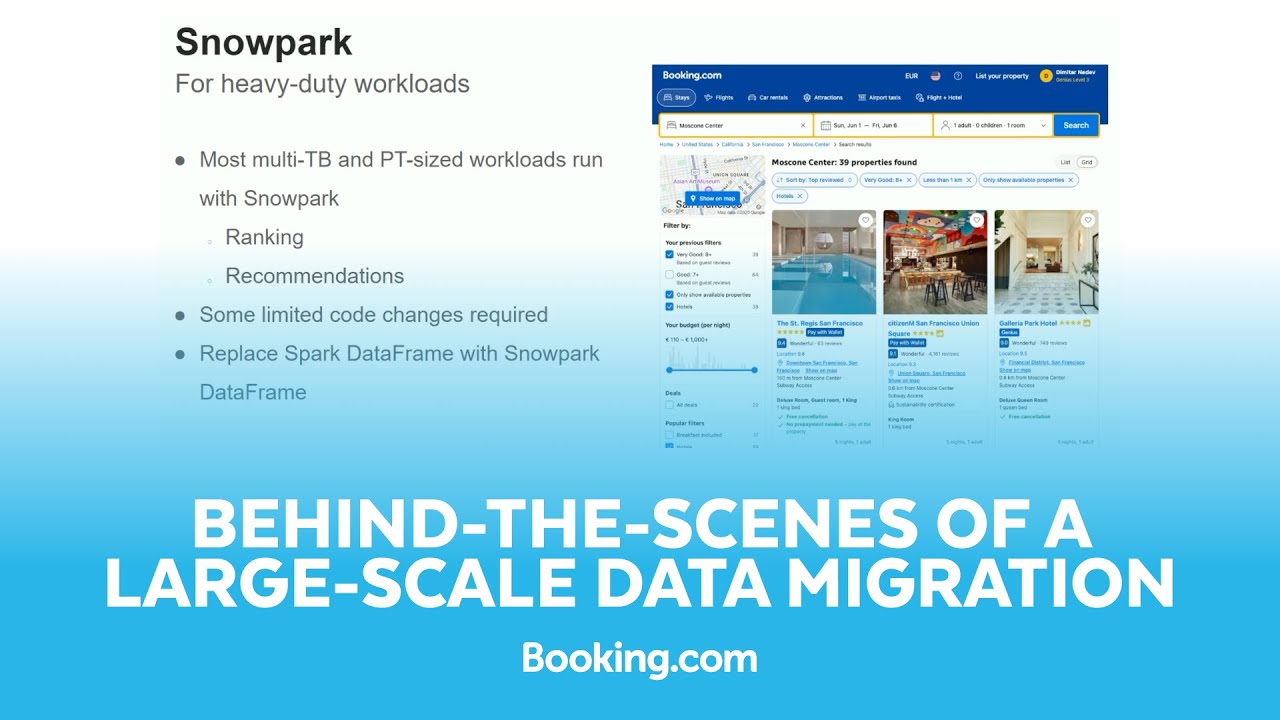This screenshot has height=720, width=1280.
Task: Open the Dimitar Nedev profile avatar
Action: click(1046, 76)
